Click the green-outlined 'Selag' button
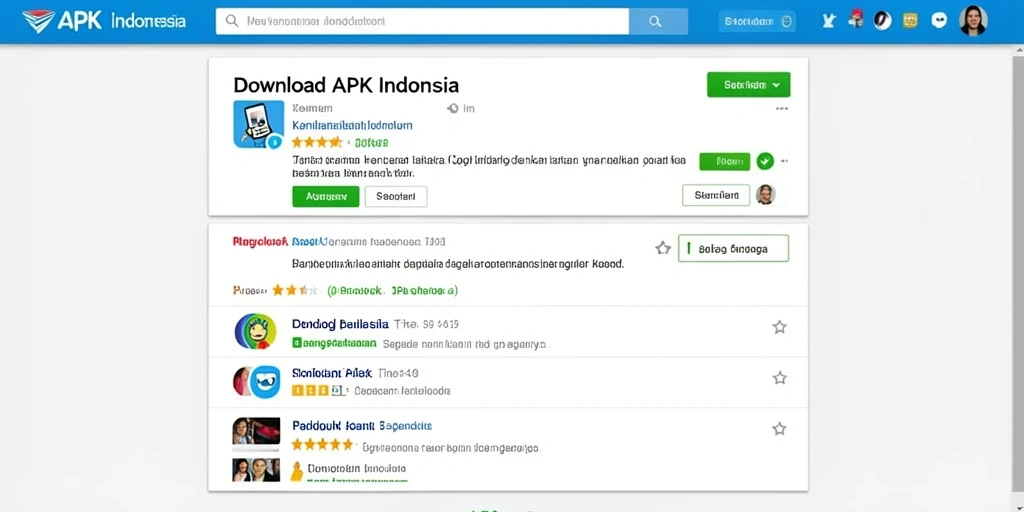This screenshot has width=1024, height=512. point(733,248)
